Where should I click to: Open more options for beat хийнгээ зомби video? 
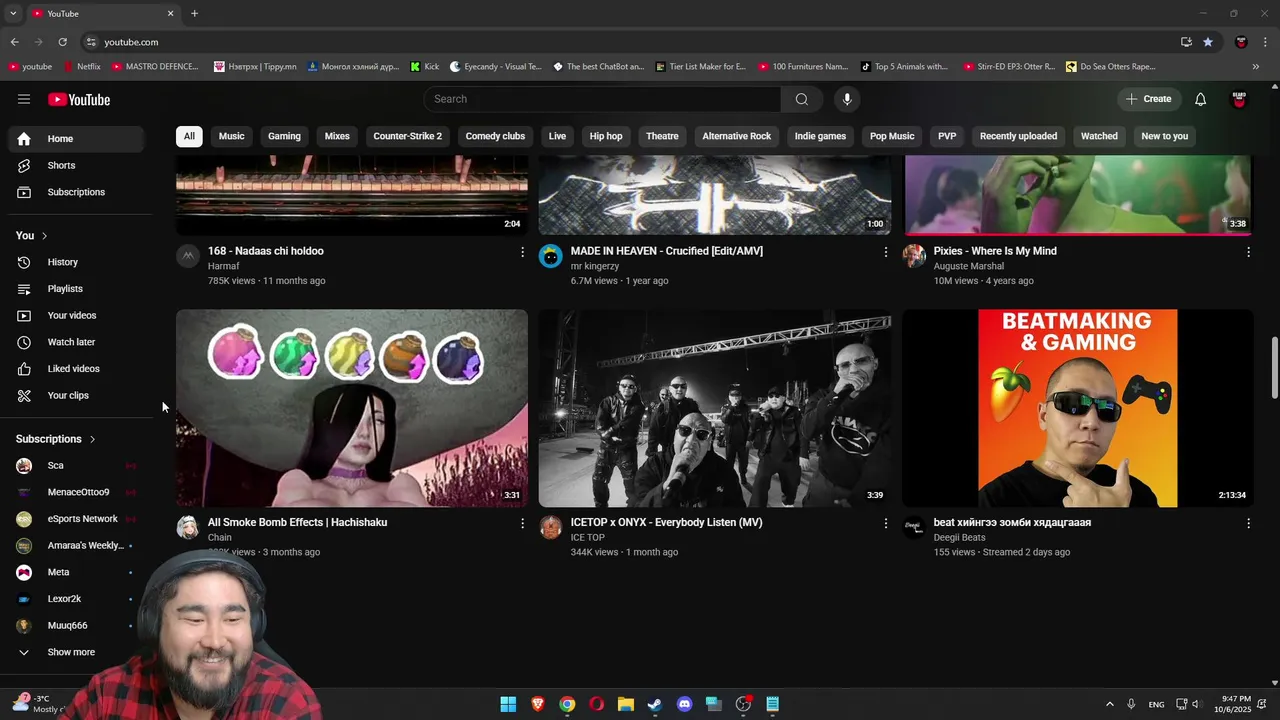click(x=1248, y=523)
